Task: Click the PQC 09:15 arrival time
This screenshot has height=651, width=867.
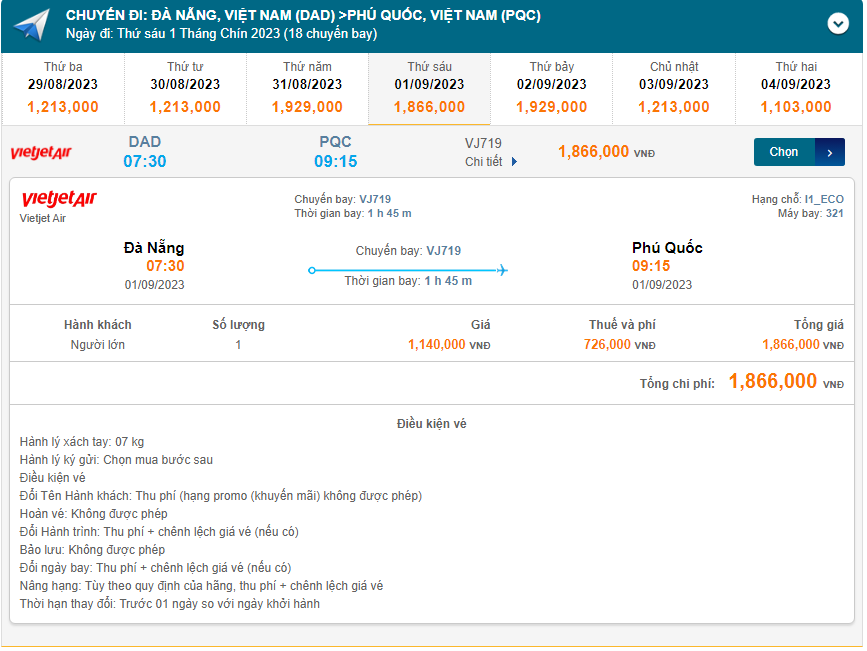Action: point(335,161)
